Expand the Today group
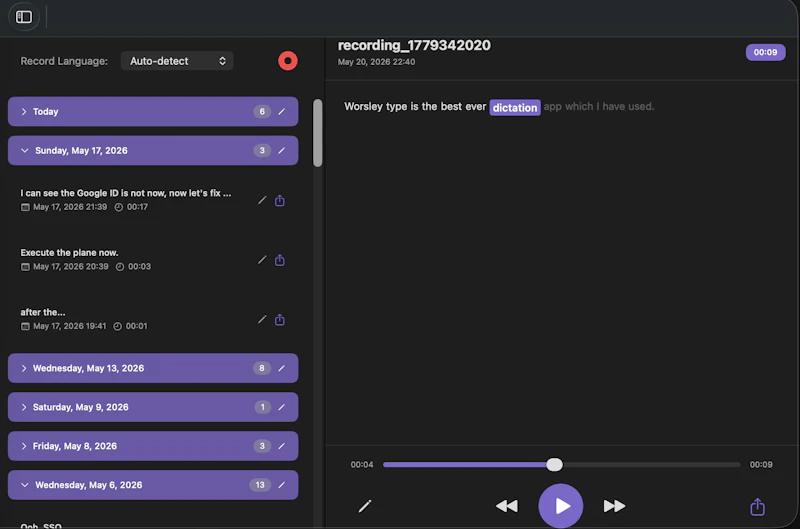The width and height of the screenshot is (800, 529). coord(23,111)
